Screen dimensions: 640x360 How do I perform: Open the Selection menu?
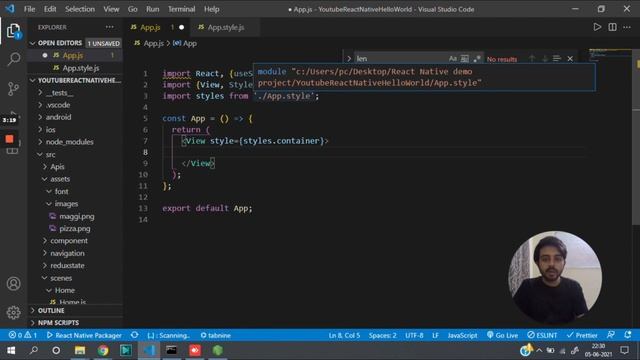click(x=80, y=9)
